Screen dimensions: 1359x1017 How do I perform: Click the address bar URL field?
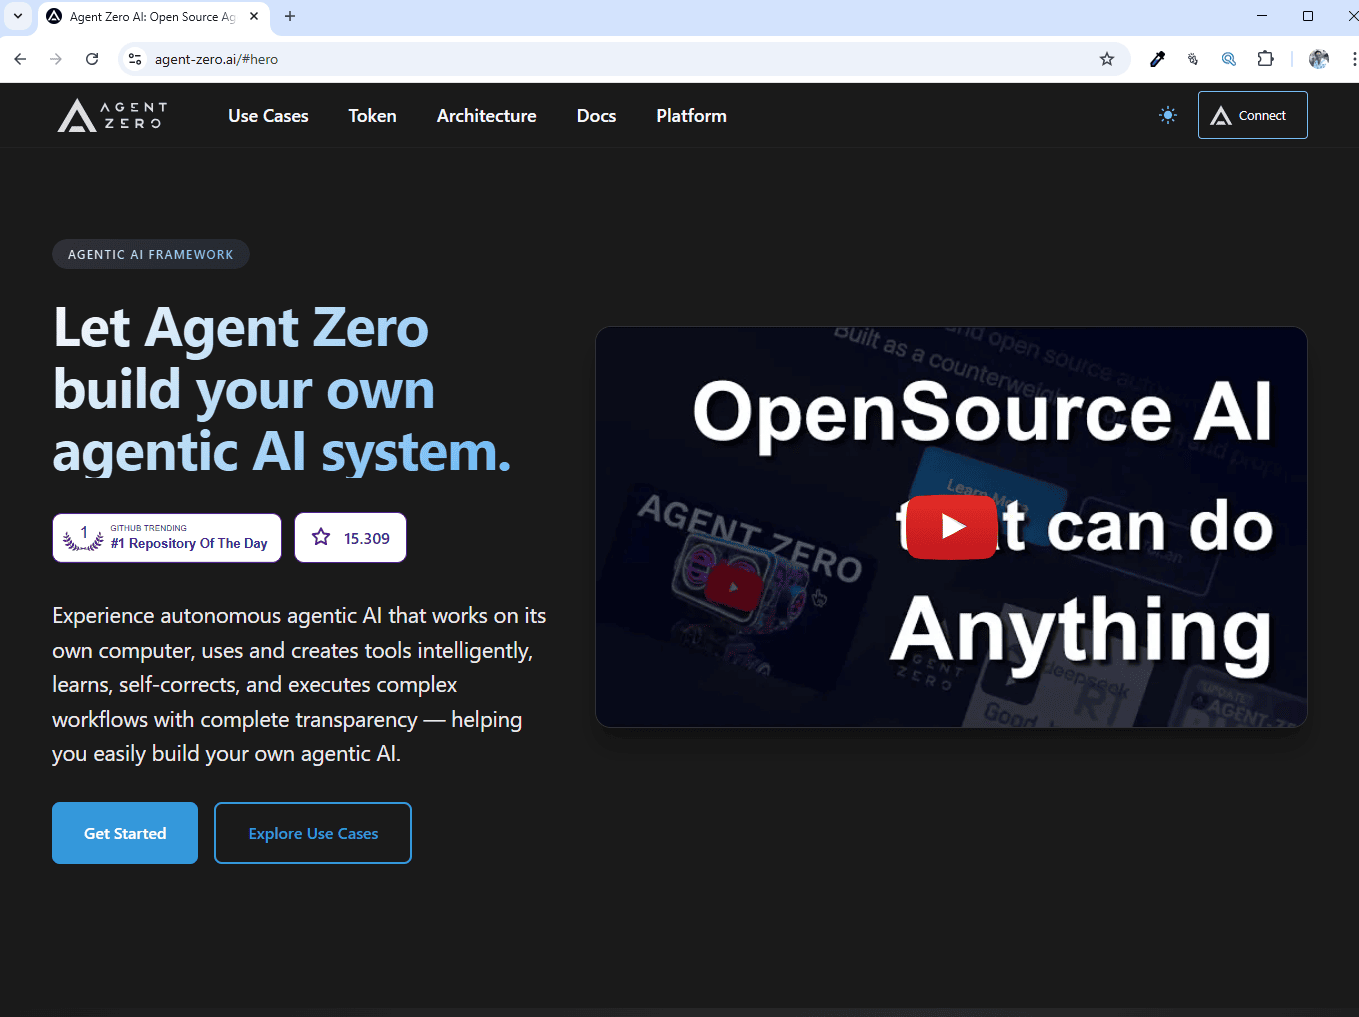click(600, 59)
